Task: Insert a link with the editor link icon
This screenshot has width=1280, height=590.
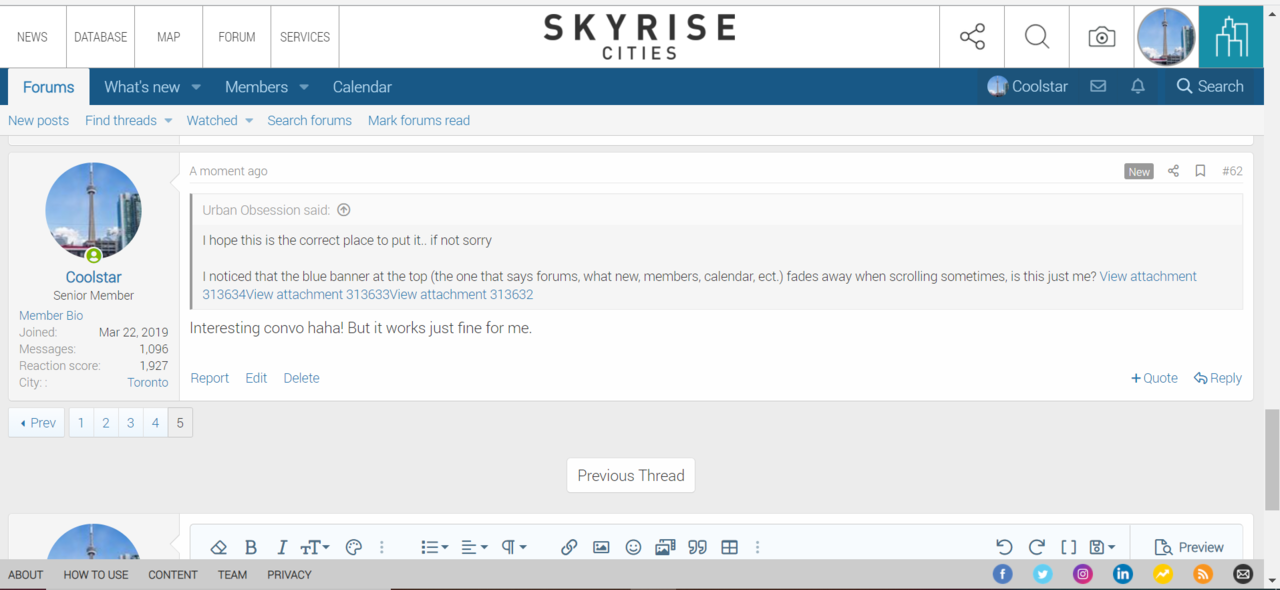Action: pyautogui.click(x=569, y=547)
